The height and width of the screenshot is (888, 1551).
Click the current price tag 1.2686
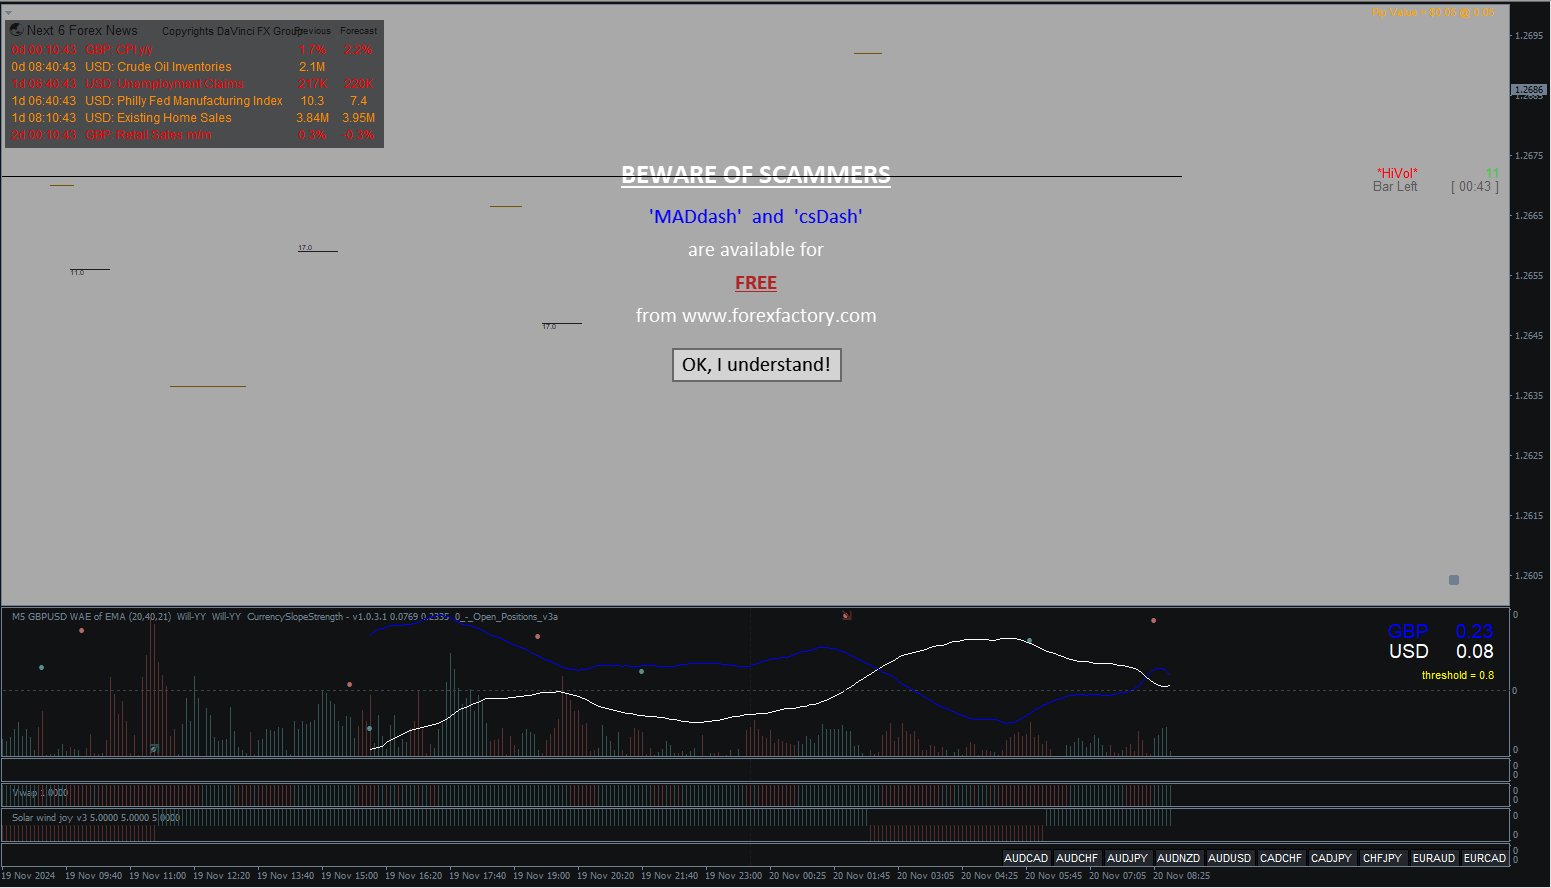[1530, 90]
